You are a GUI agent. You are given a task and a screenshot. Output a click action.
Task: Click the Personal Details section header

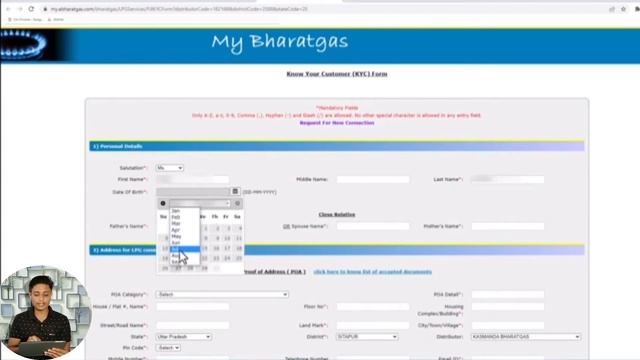click(337, 146)
